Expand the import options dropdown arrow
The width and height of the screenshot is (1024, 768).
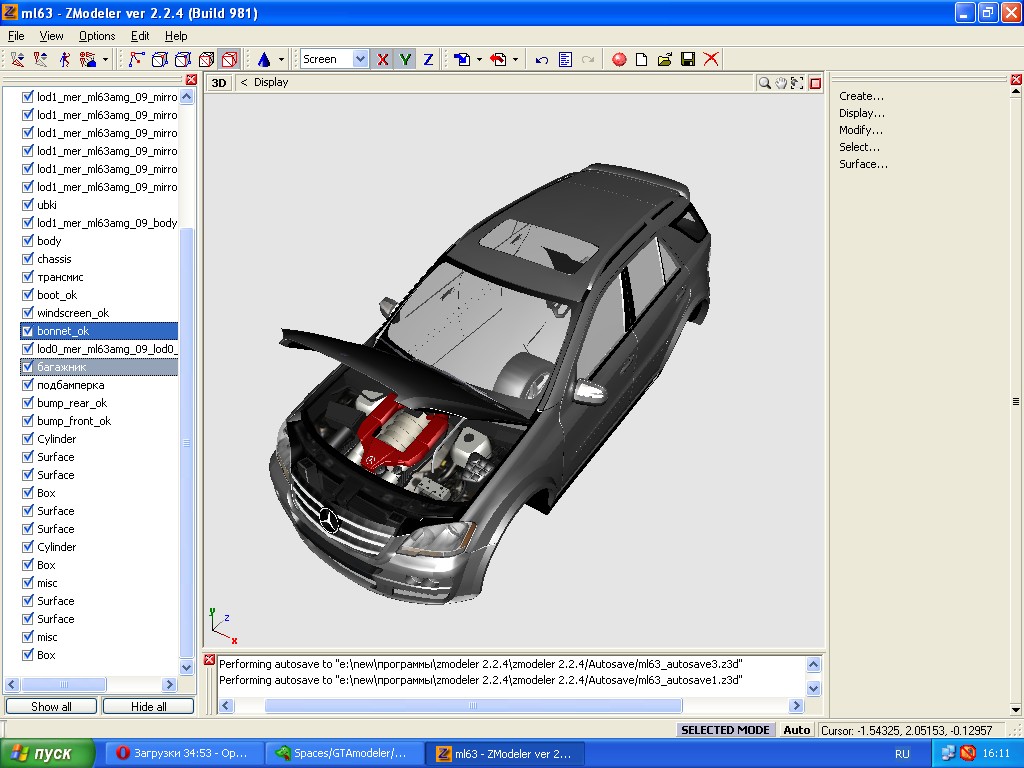tap(479, 59)
